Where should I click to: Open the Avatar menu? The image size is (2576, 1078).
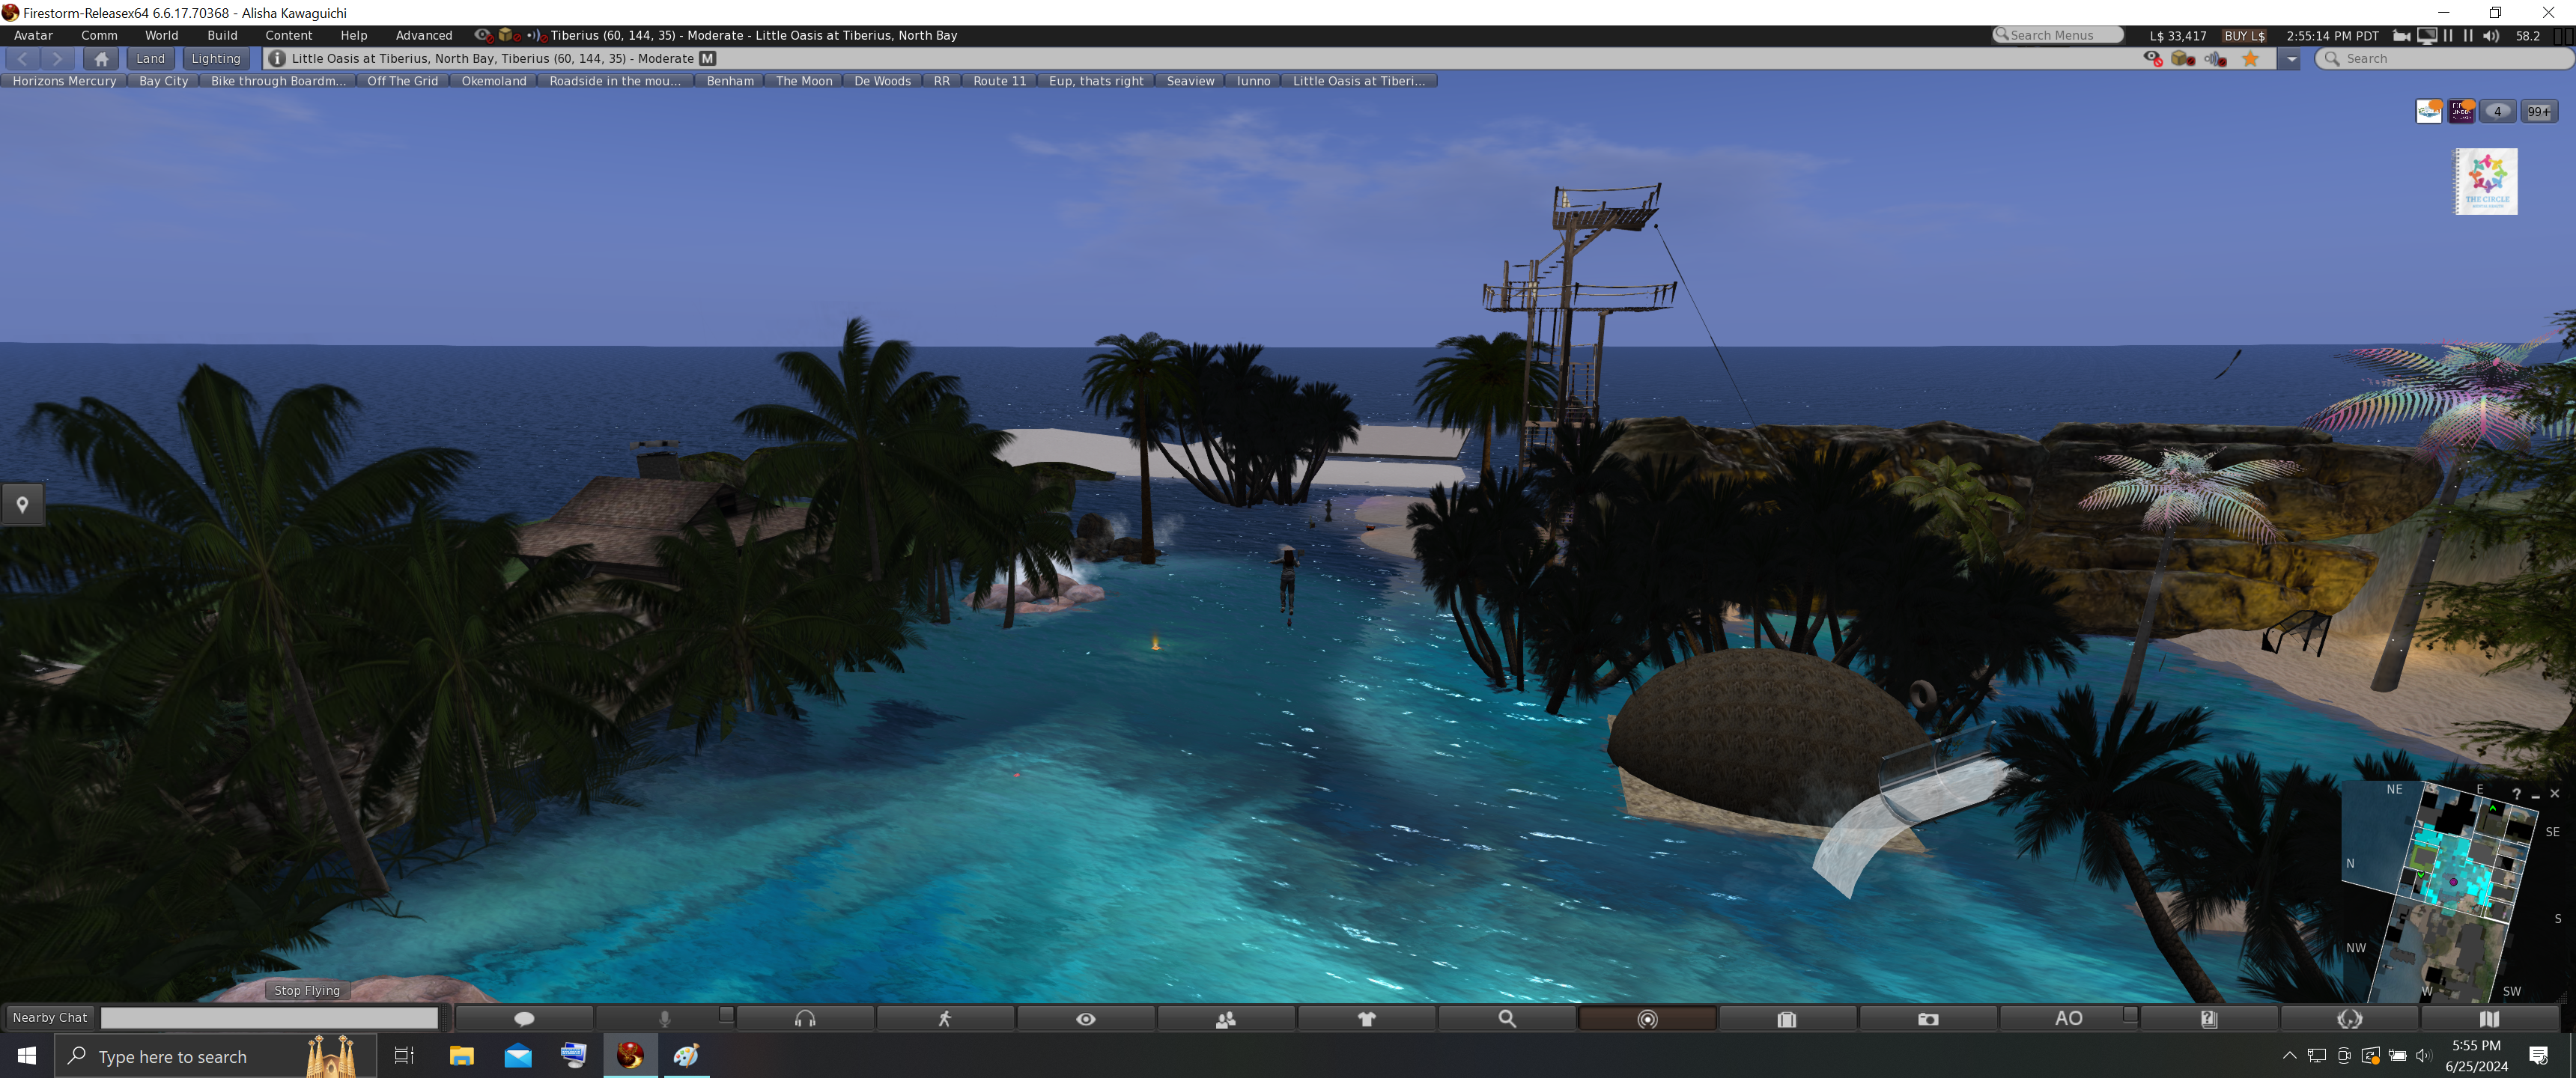point(33,35)
